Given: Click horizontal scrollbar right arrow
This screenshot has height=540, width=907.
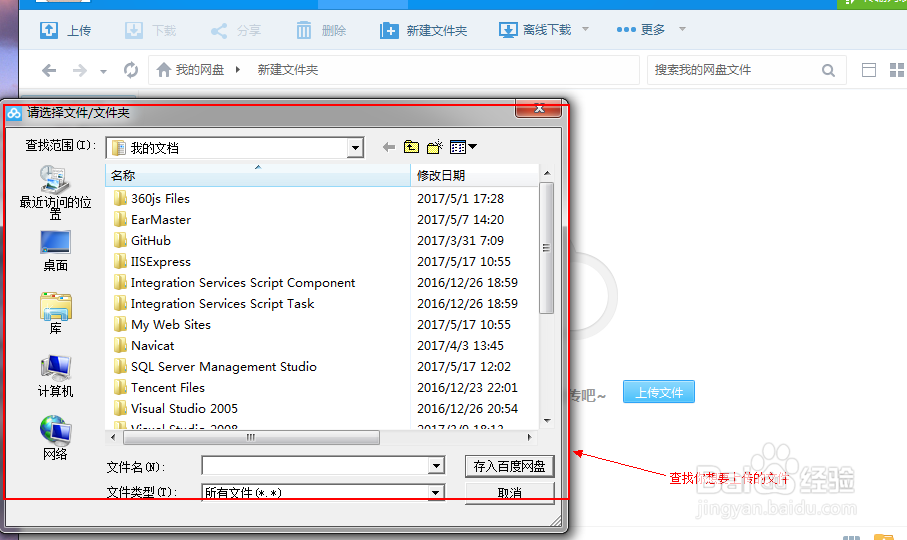Looking at the screenshot, I should (x=529, y=438).
